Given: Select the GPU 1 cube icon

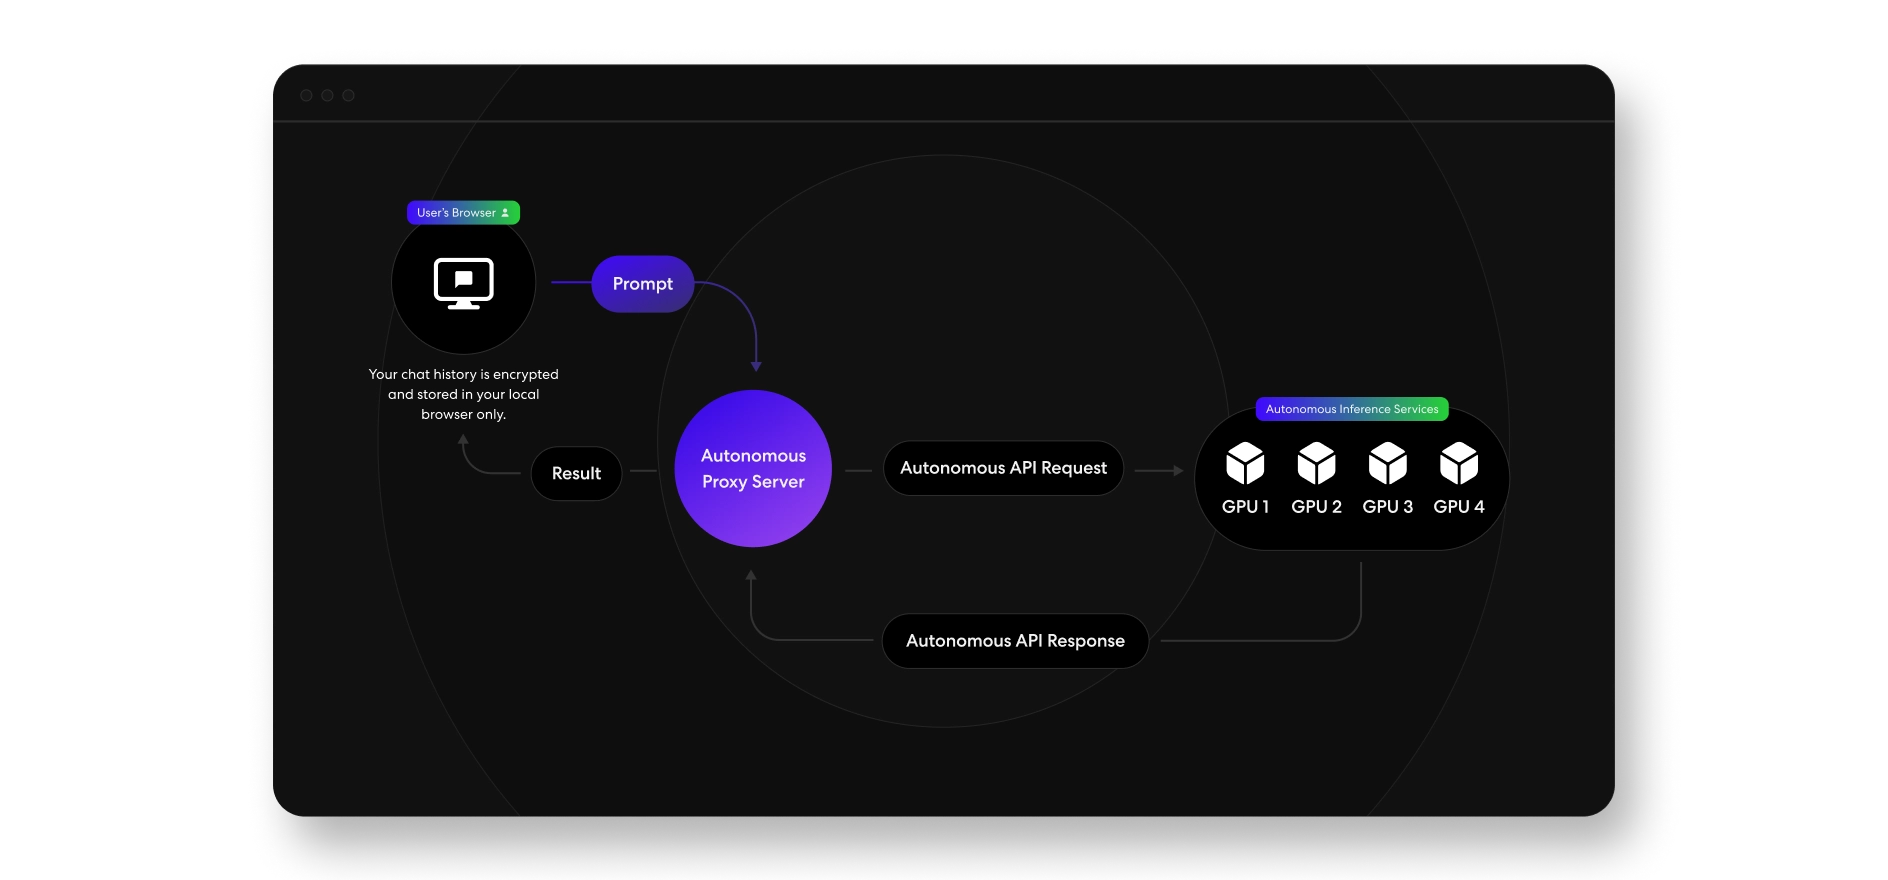Looking at the screenshot, I should click(1245, 464).
